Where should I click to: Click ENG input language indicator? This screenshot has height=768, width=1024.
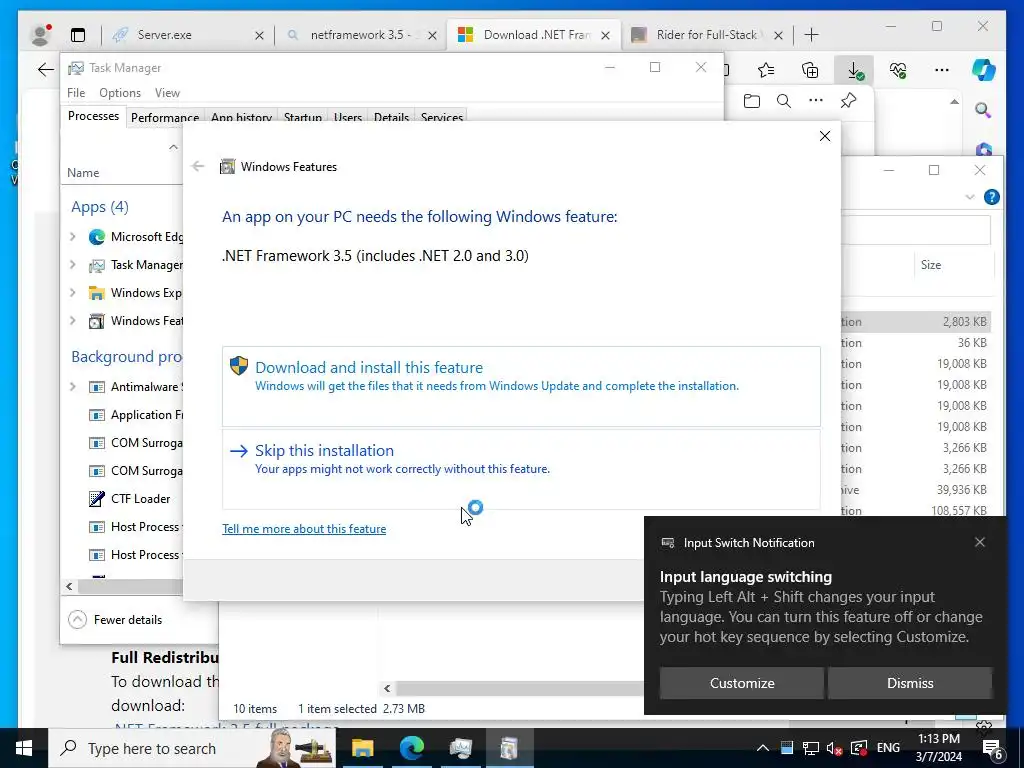(888, 748)
